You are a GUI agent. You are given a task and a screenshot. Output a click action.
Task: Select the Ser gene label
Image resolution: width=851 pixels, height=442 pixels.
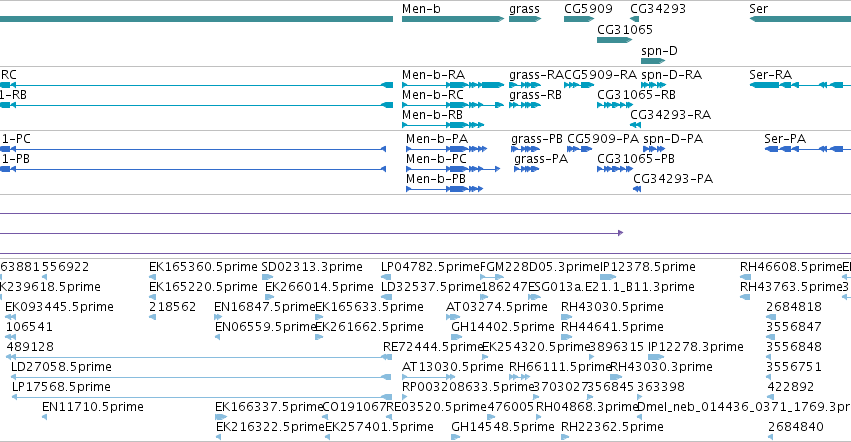pyautogui.click(x=758, y=9)
